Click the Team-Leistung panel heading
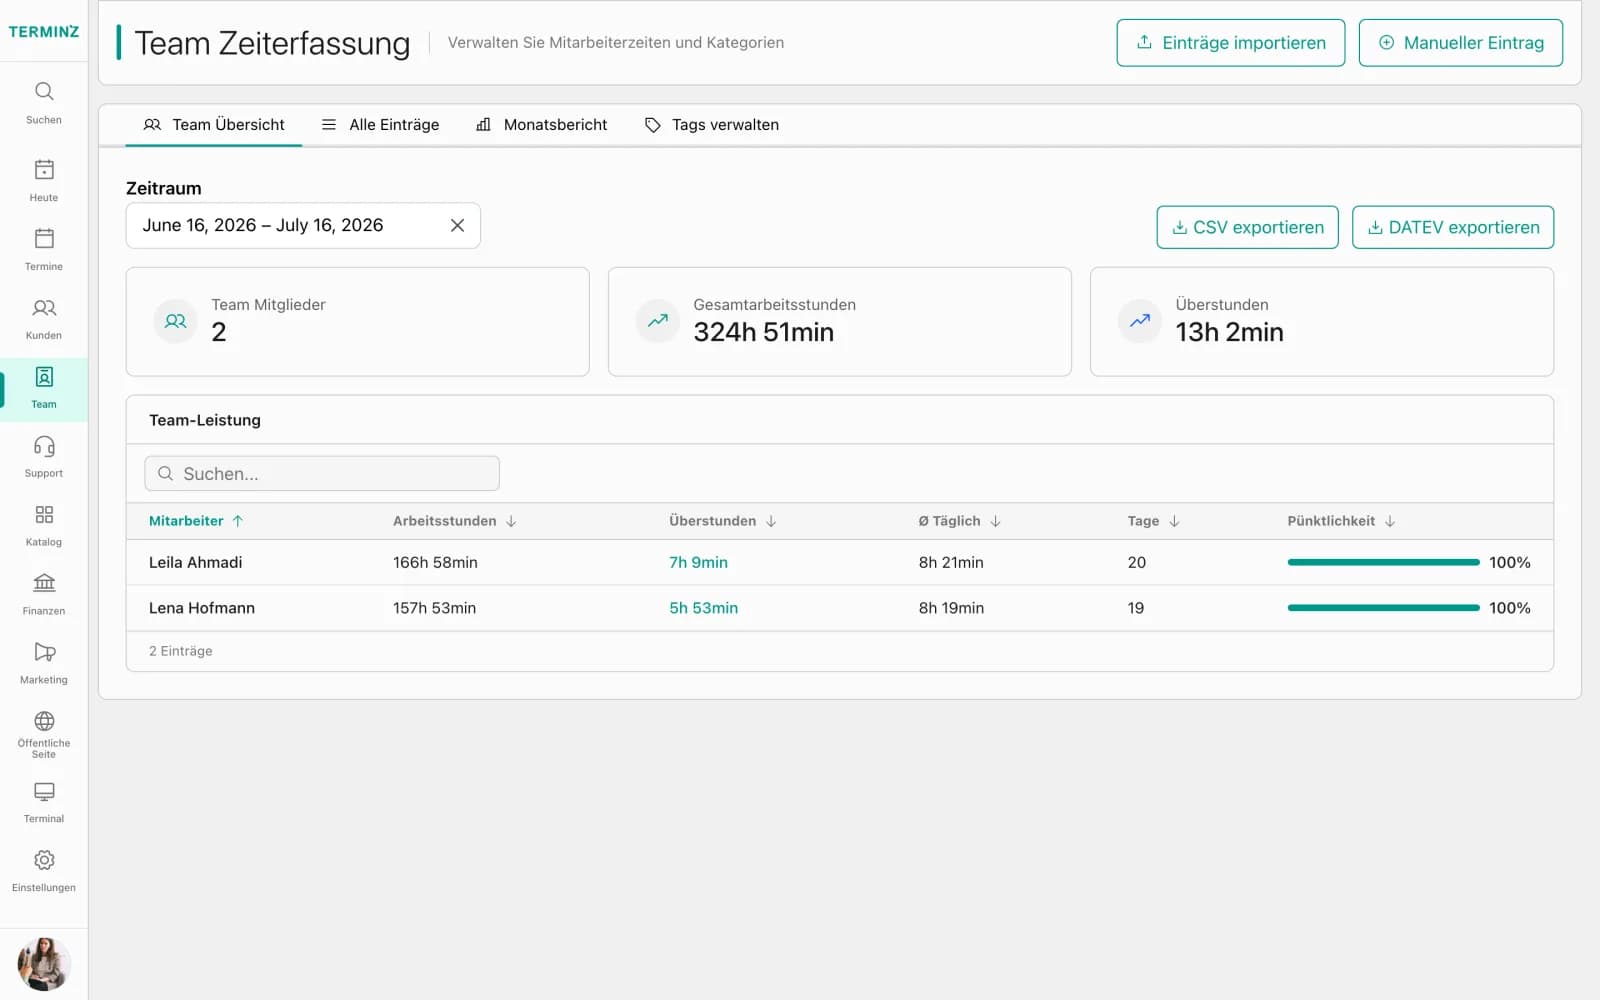This screenshot has width=1600, height=1000. [x=205, y=420]
